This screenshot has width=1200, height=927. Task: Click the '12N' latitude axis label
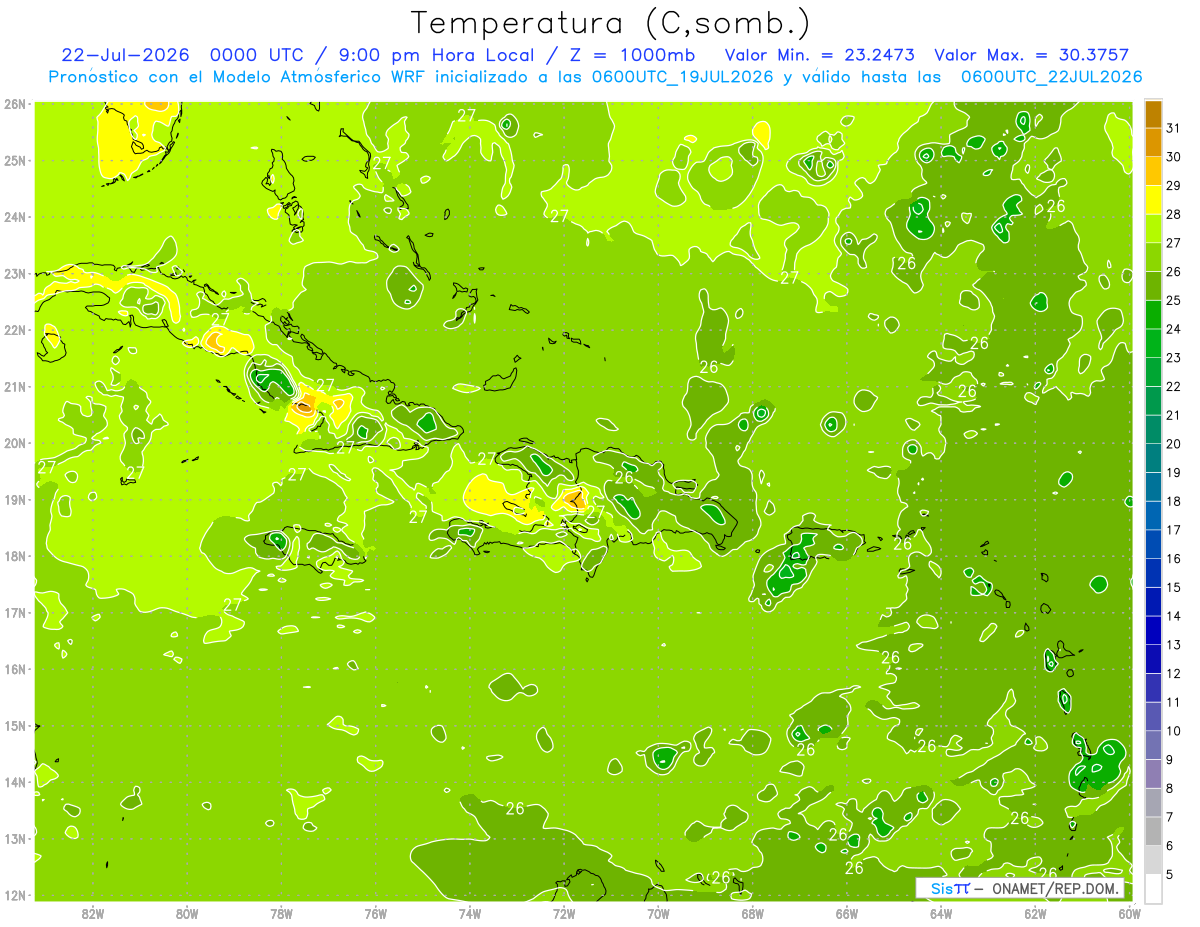tap(15, 895)
